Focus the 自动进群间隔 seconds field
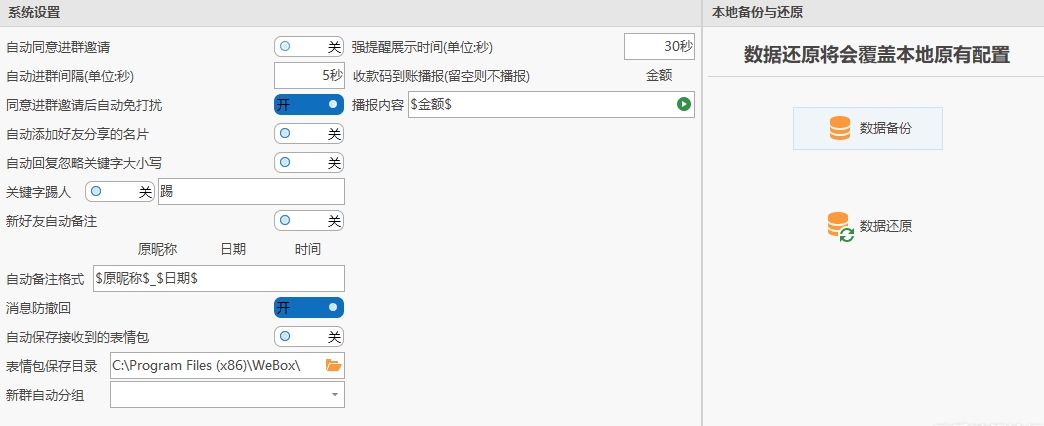Viewport: 1044px width, 426px height. coord(309,76)
